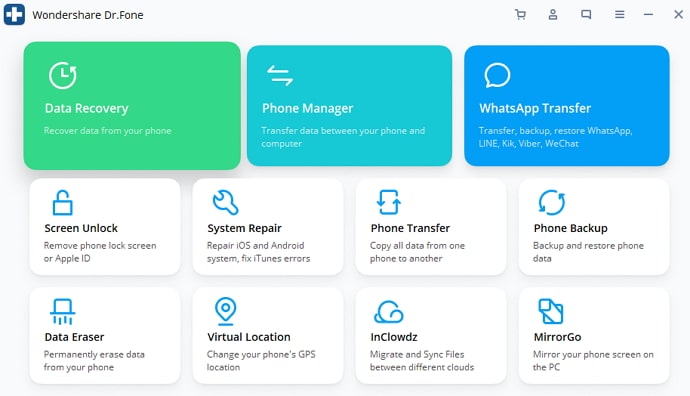690x396 pixels.
Task: Open the Phone Manager module title
Action: pyautogui.click(x=308, y=108)
